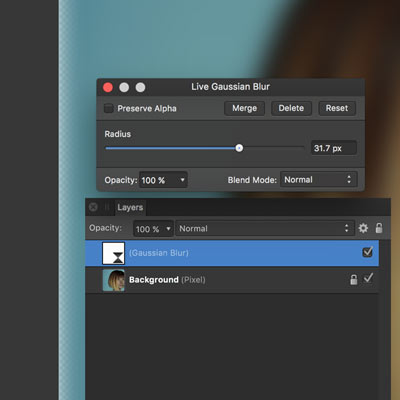
Task: Expand the Layers panel Opacity percentage dropdown
Action: click(x=153, y=229)
